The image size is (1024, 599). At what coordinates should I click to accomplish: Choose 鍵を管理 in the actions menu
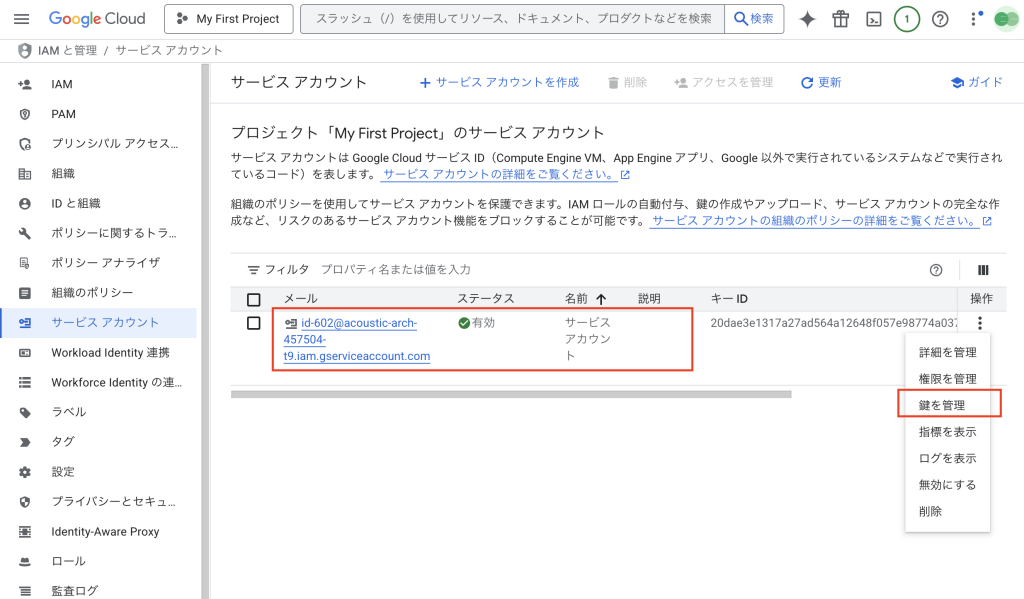948,405
